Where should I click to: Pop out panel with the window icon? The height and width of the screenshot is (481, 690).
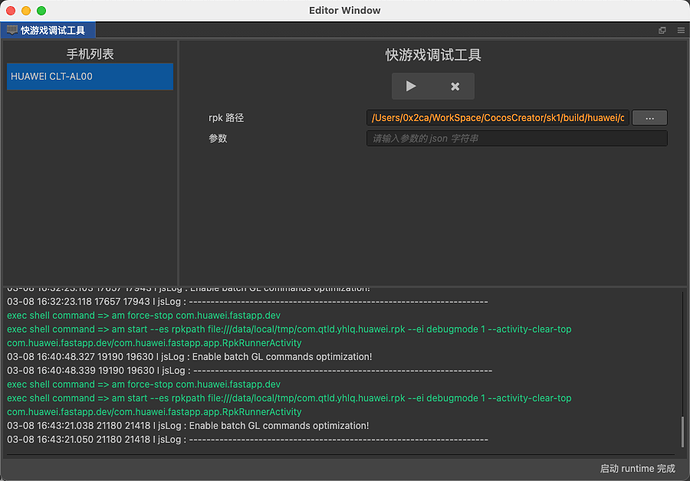coord(662,30)
